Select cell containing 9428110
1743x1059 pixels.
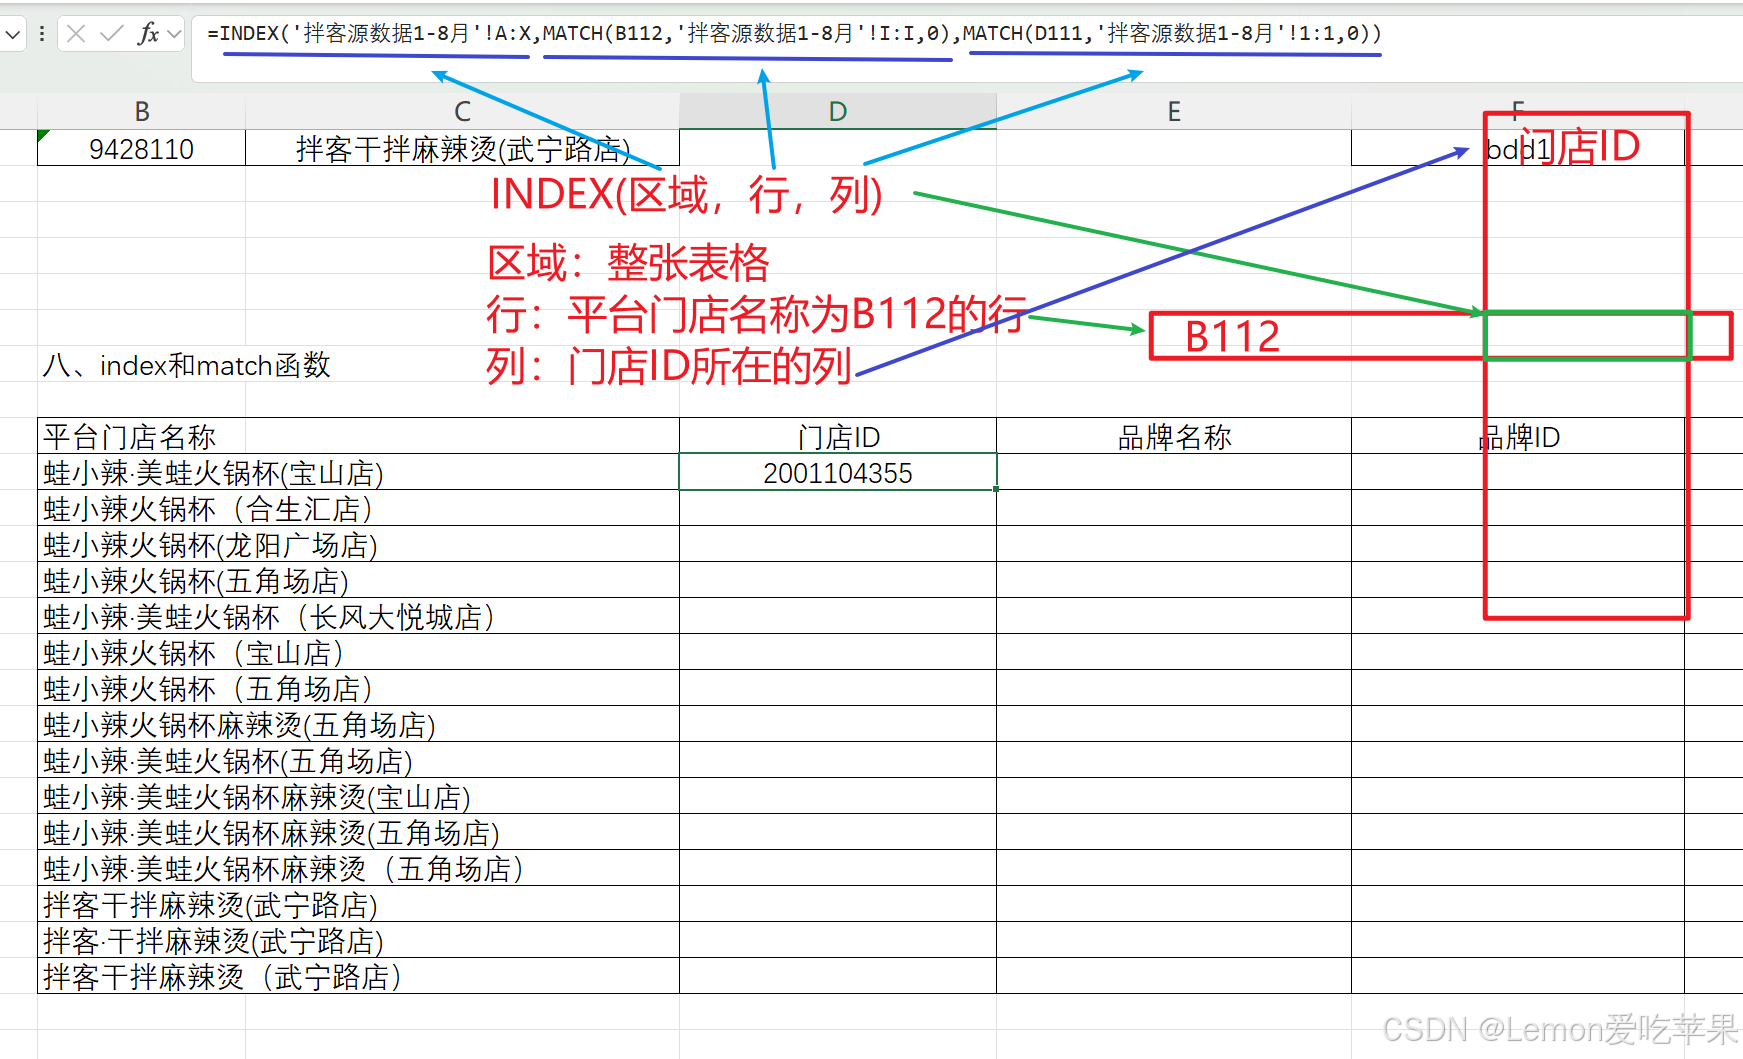142,148
